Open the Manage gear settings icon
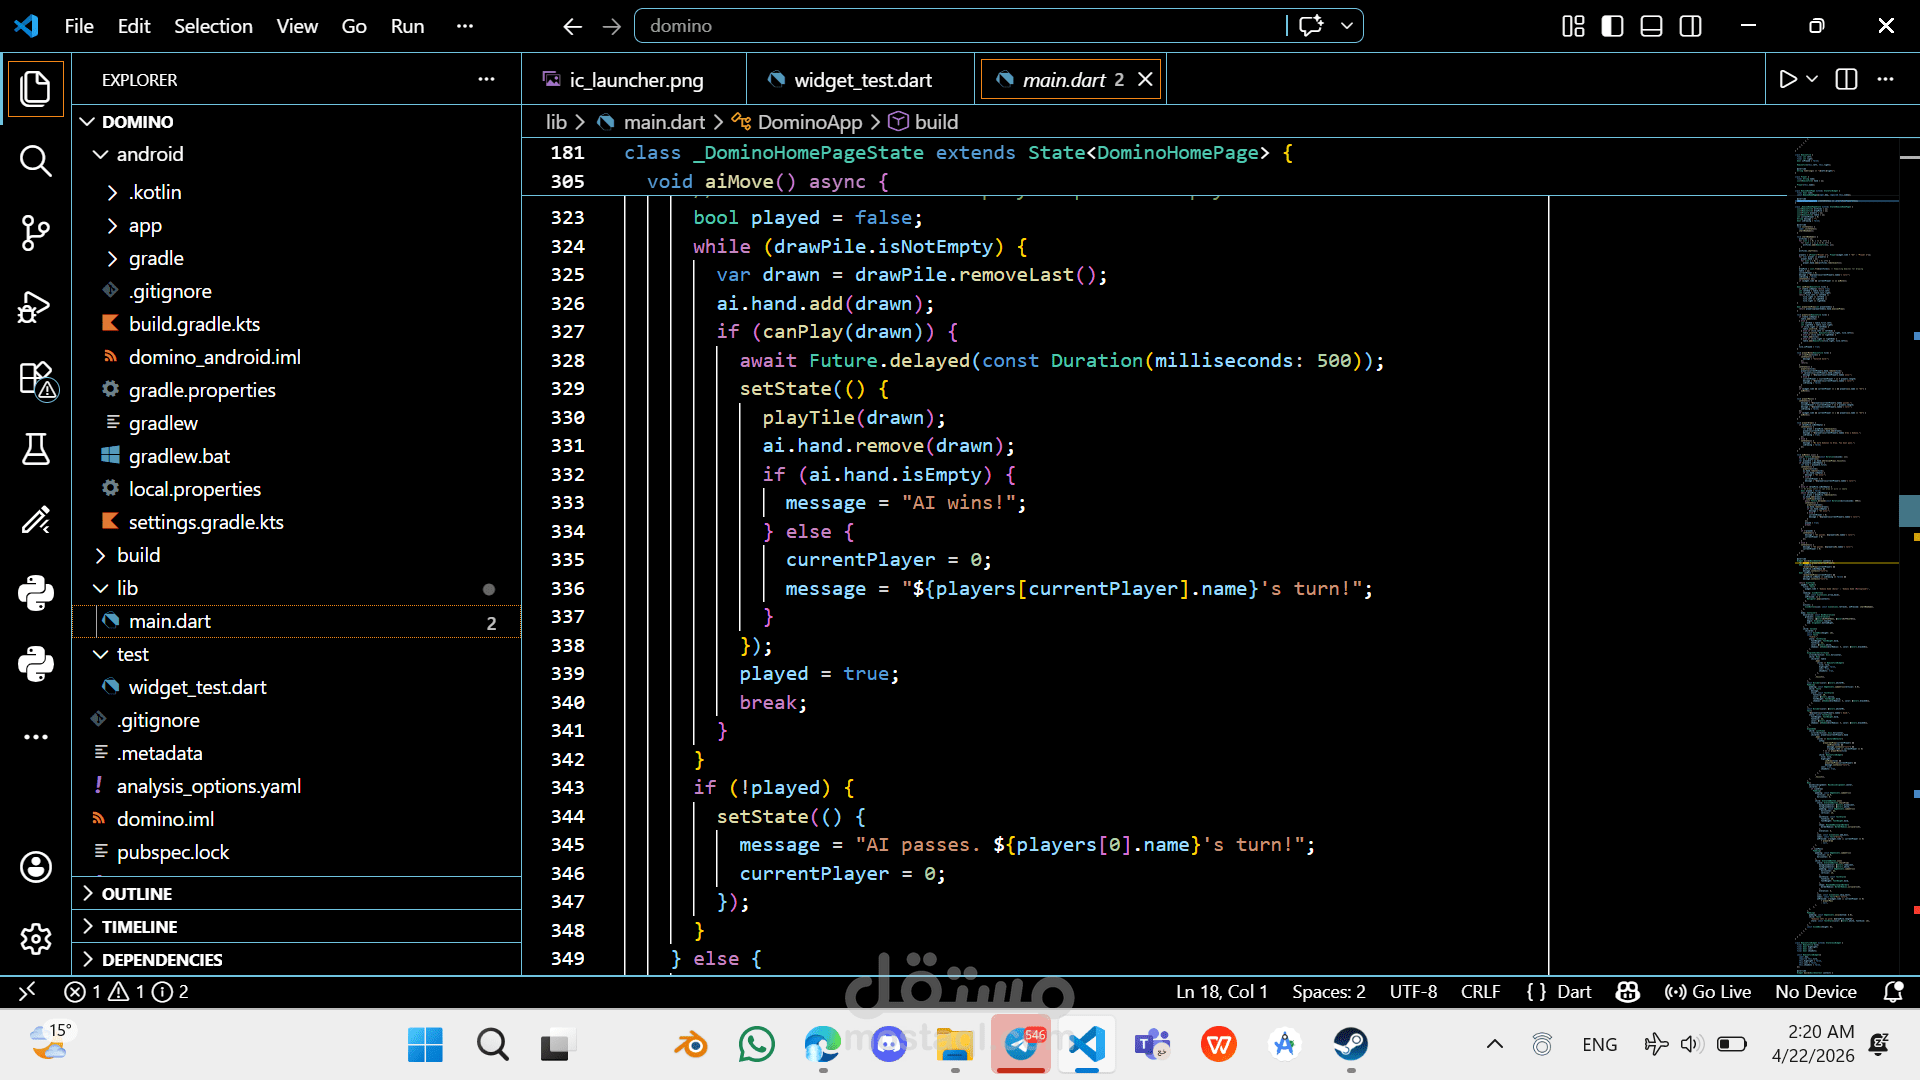The height and width of the screenshot is (1080, 1920). (x=36, y=939)
